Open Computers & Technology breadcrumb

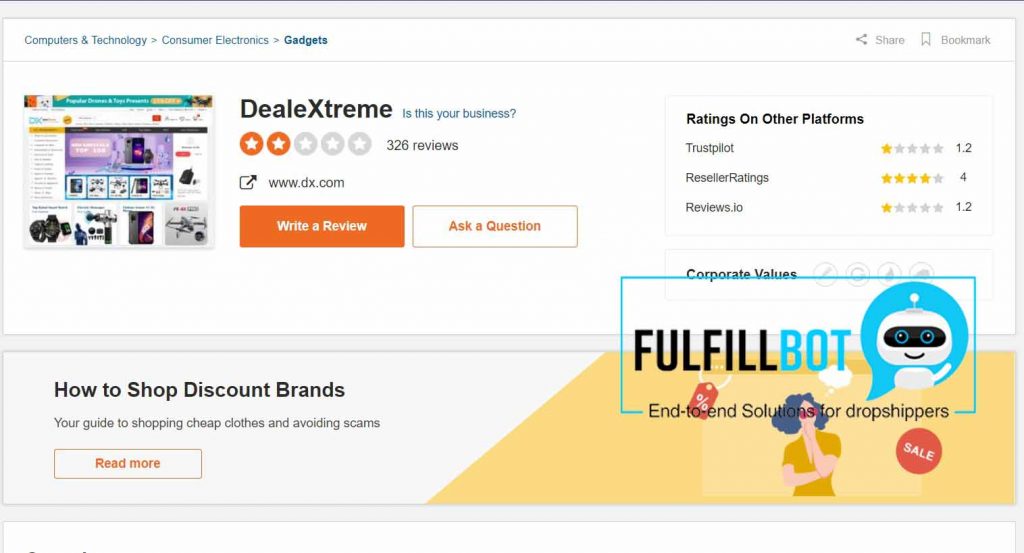86,40
